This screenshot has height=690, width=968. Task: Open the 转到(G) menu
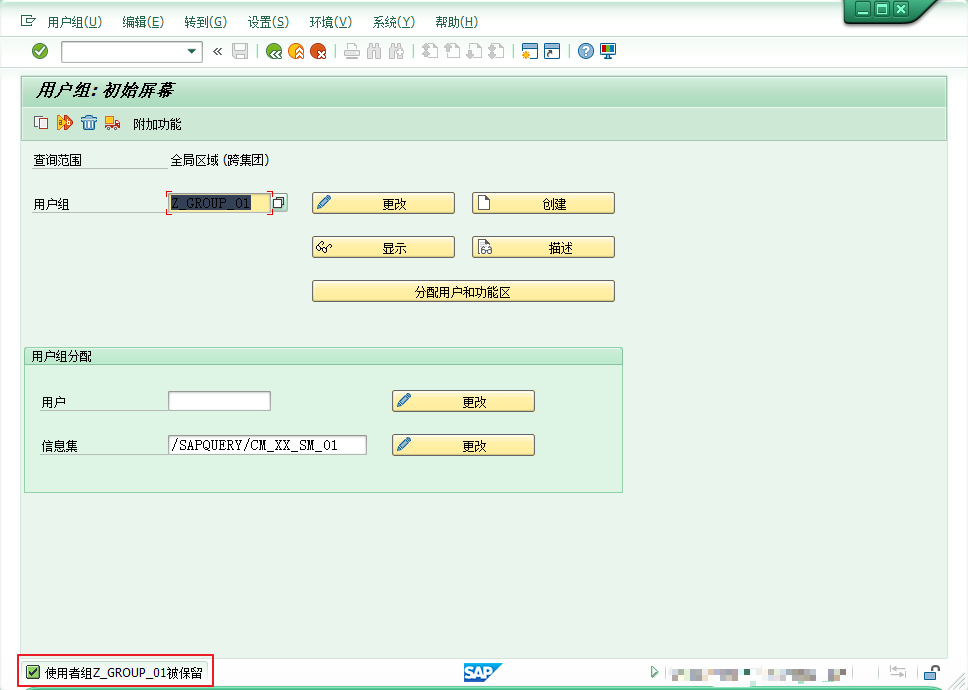click(206, 22)
